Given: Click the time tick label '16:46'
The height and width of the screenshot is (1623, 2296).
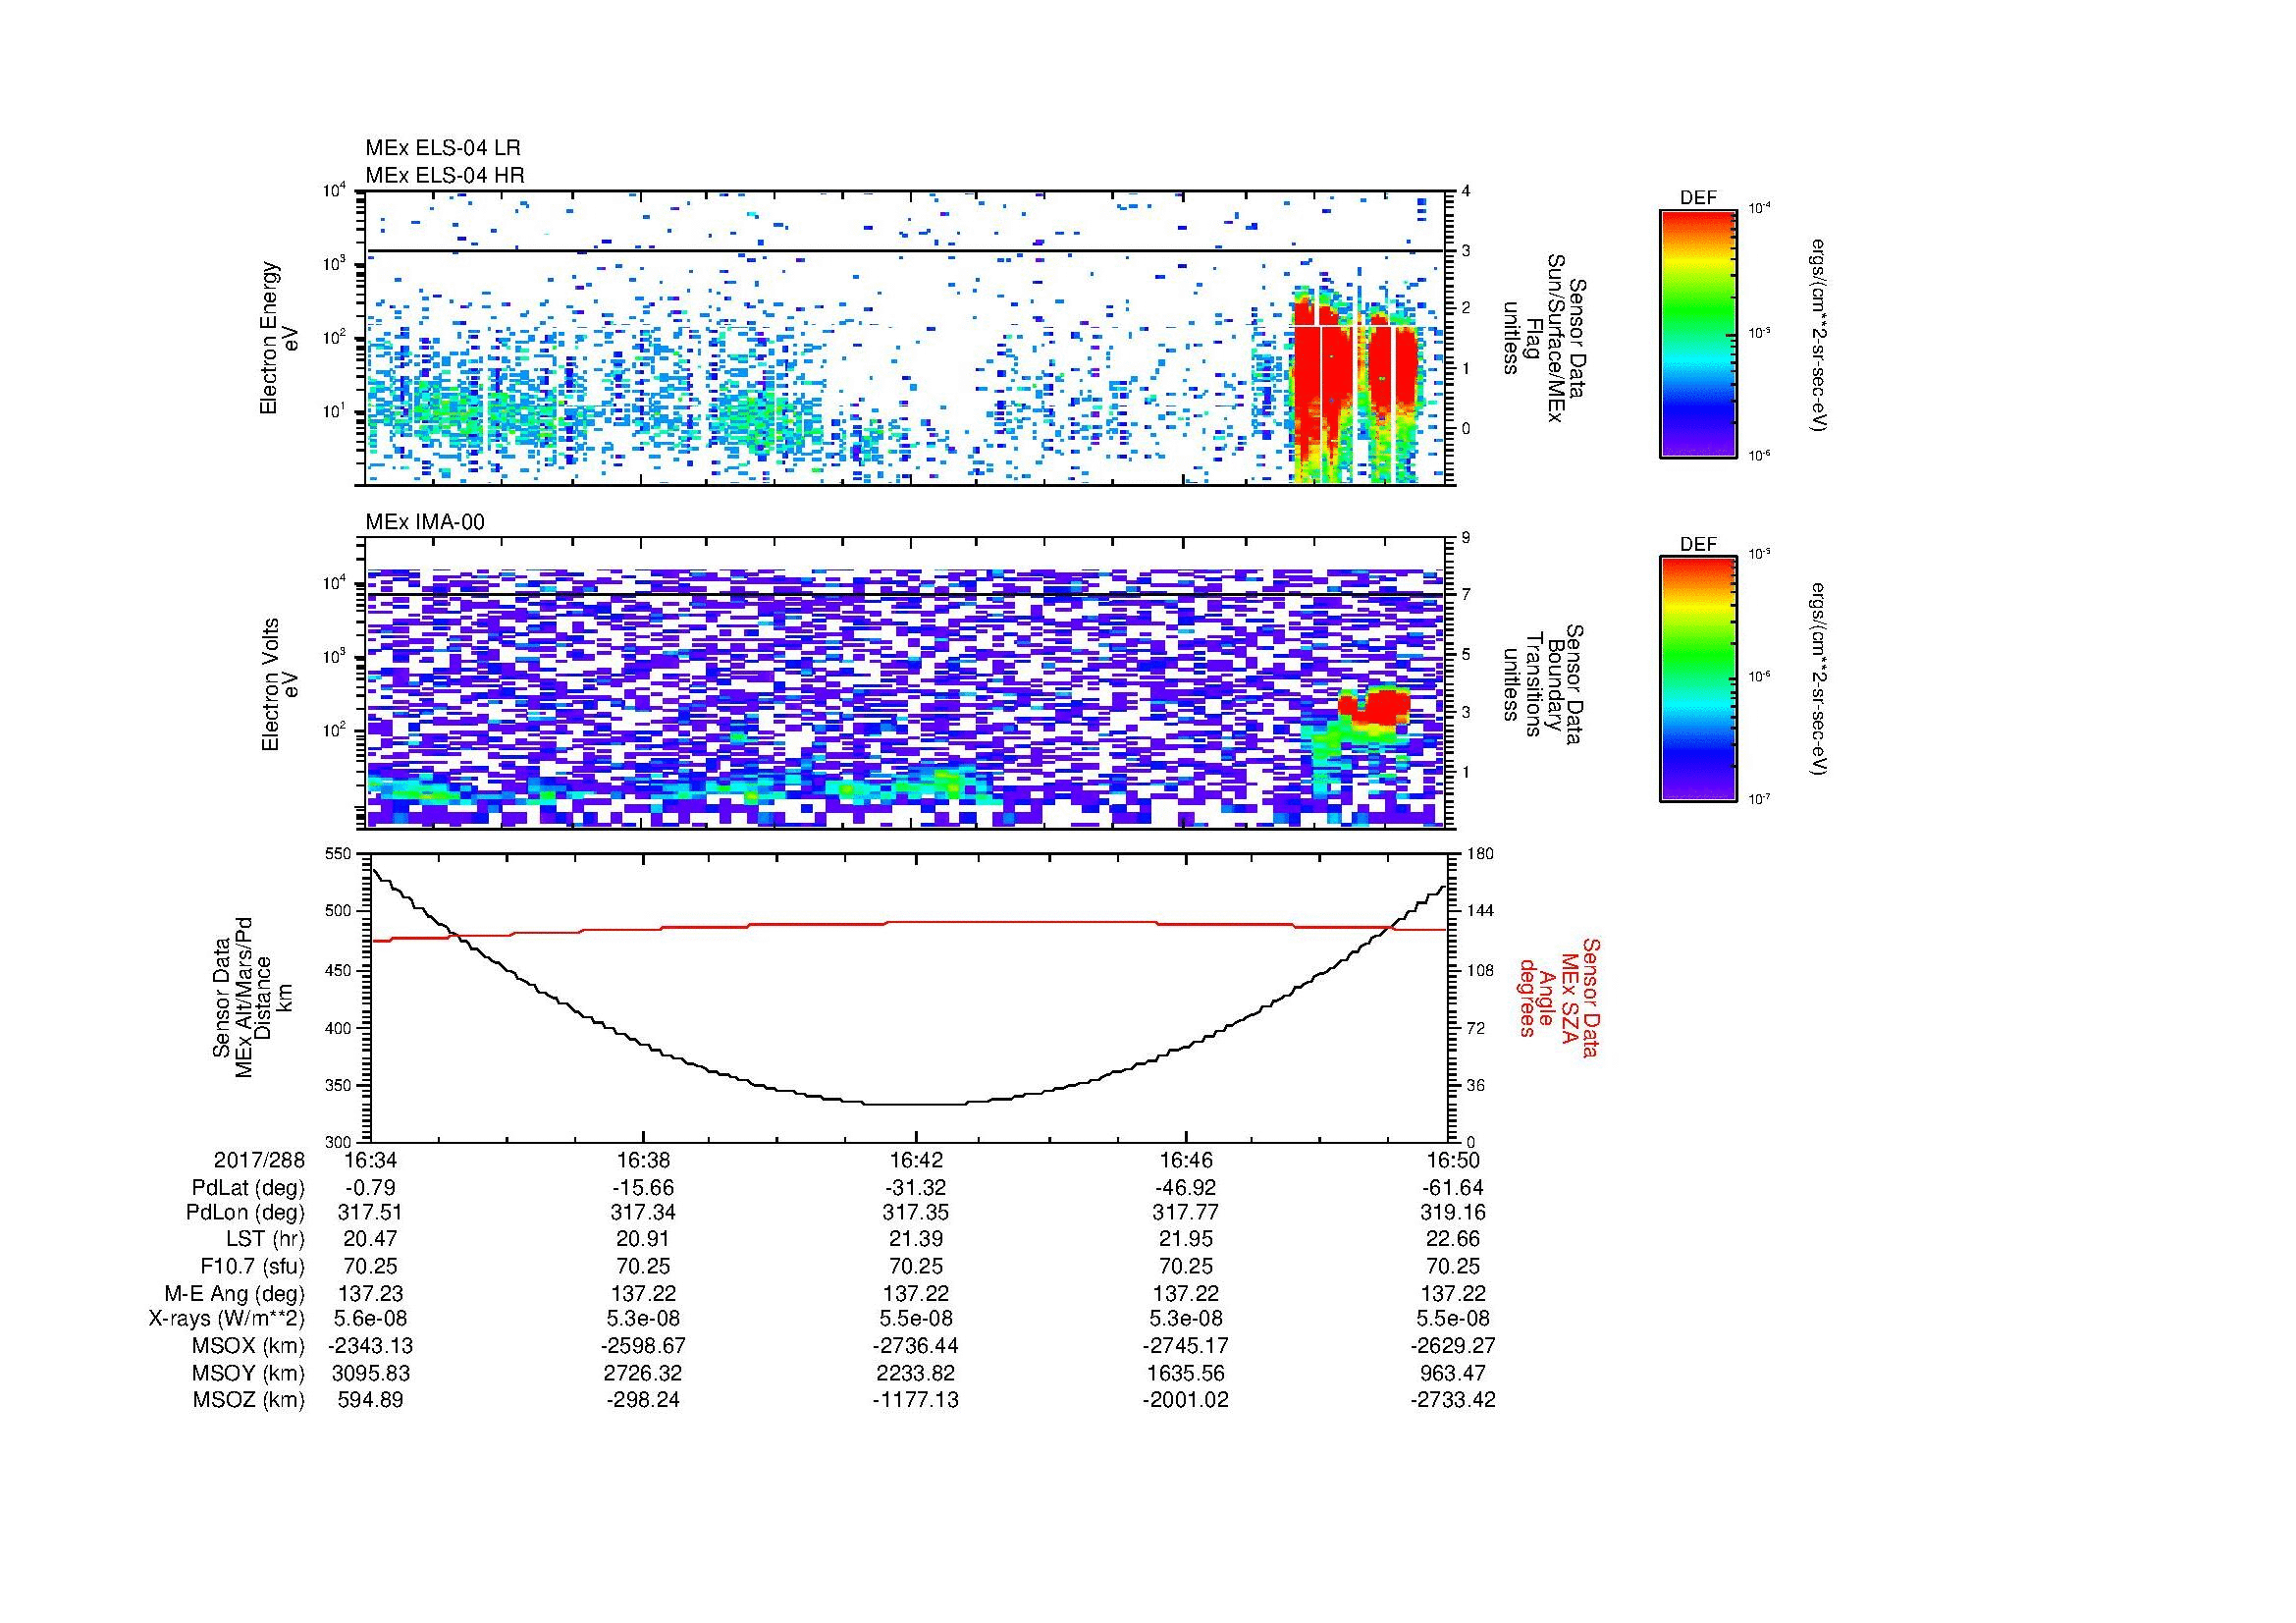Looking at the screenshot, I should (x=1186, y=1160).
